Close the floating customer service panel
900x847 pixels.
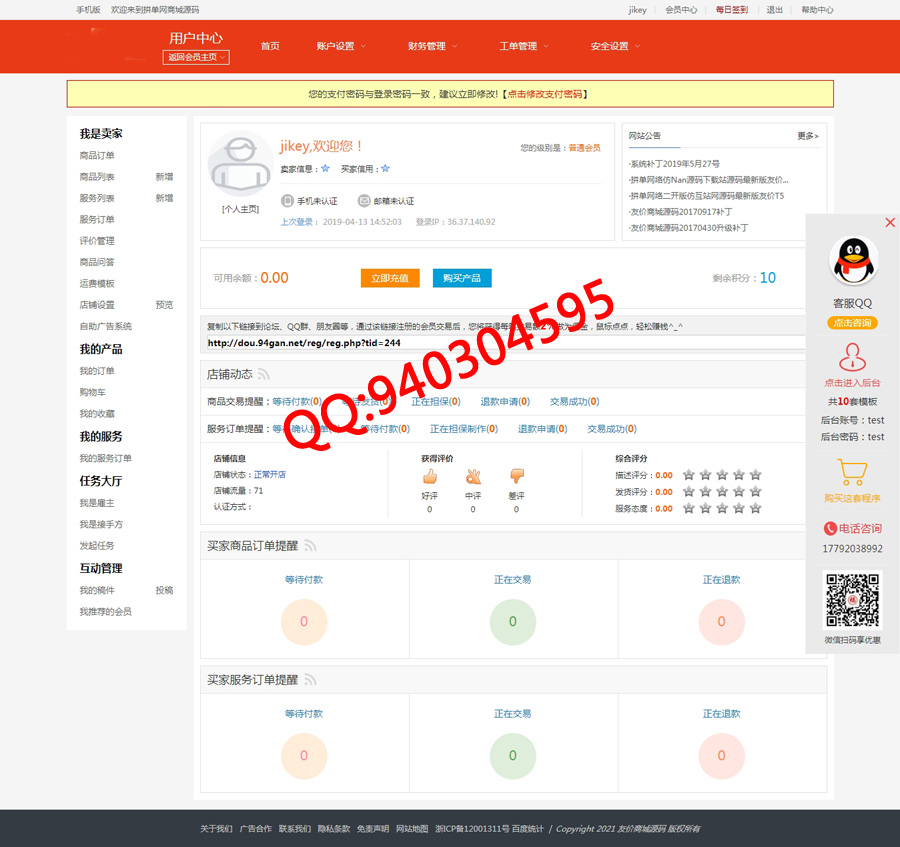click(890, 223)
